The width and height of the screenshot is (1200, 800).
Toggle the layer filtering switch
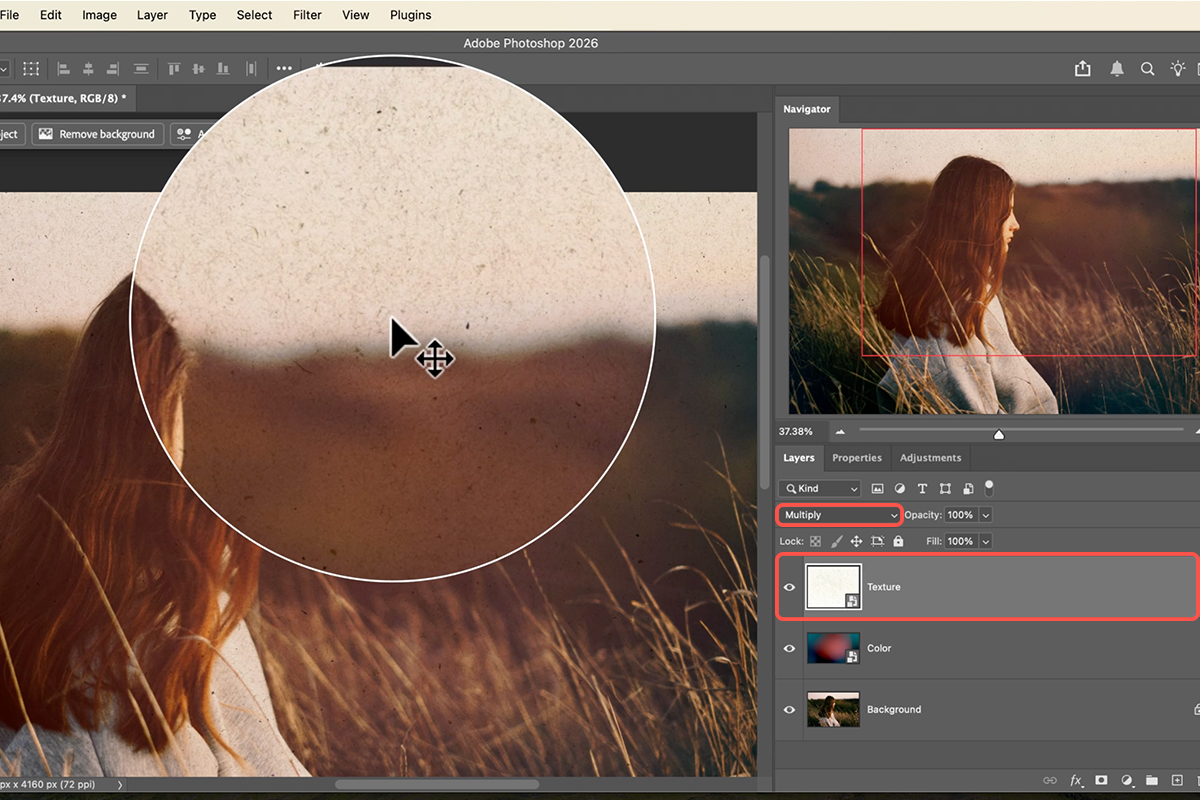[x=989, y=488]
